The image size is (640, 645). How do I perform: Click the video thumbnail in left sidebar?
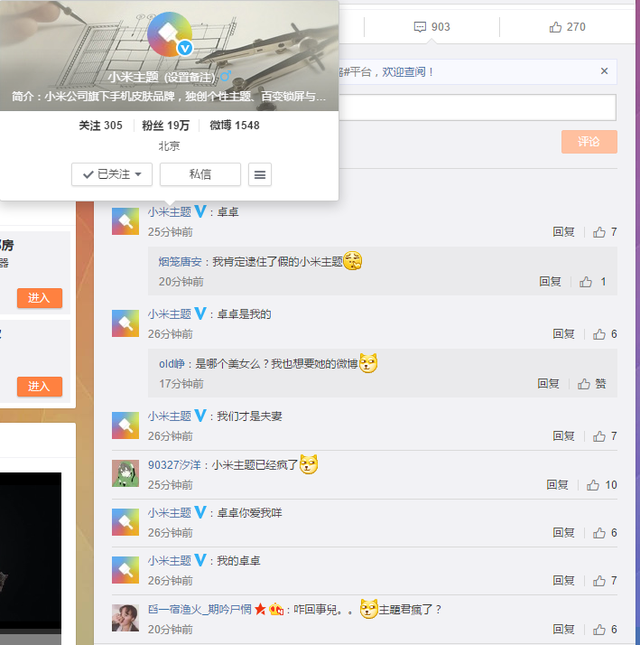[30, 559]
